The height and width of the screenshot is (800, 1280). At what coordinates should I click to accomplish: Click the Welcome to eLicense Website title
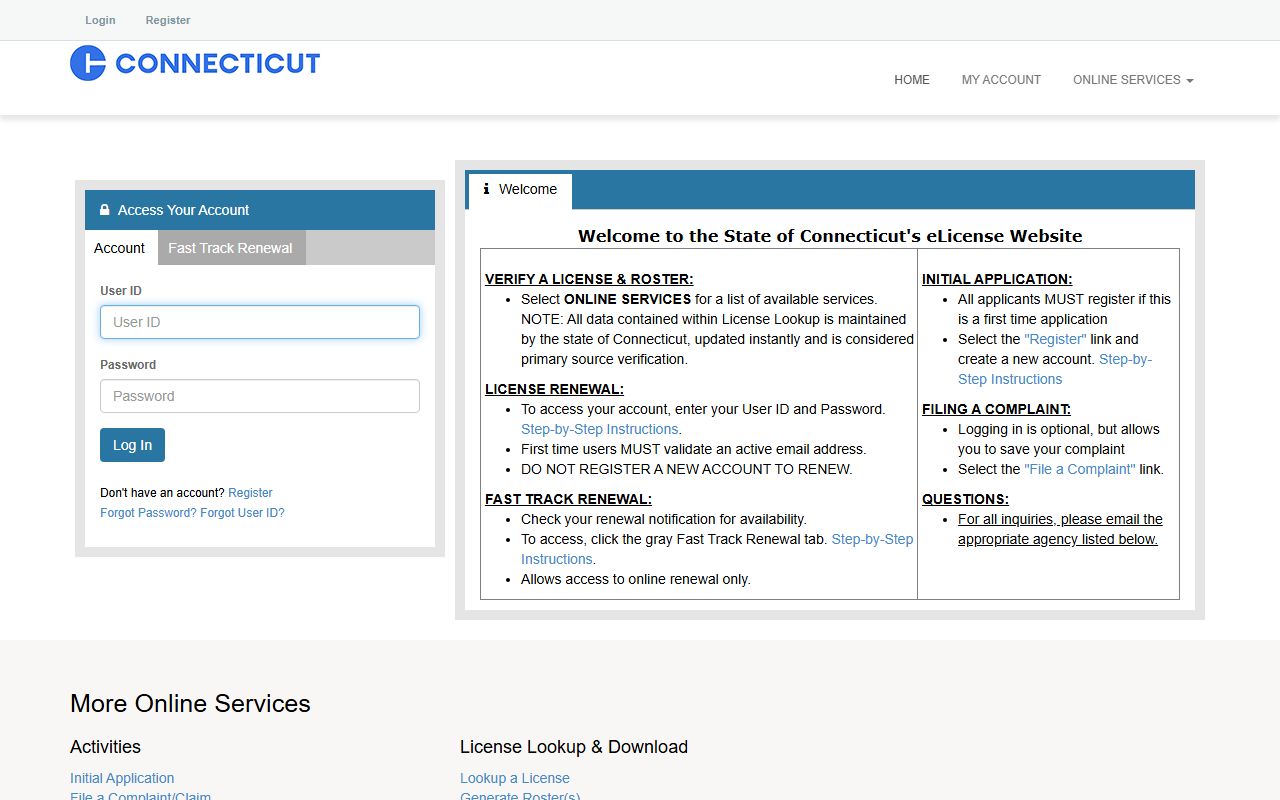click(830, 236)
